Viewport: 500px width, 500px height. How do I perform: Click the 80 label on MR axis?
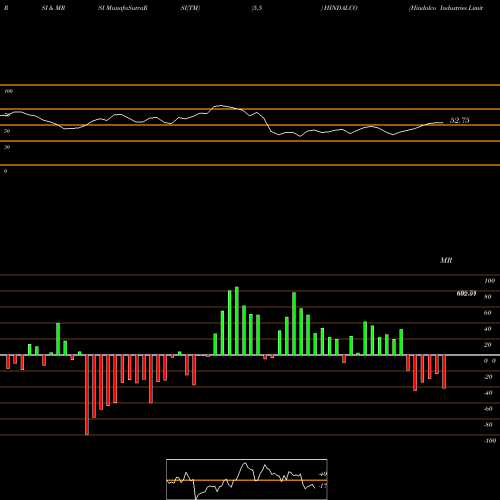488,297
